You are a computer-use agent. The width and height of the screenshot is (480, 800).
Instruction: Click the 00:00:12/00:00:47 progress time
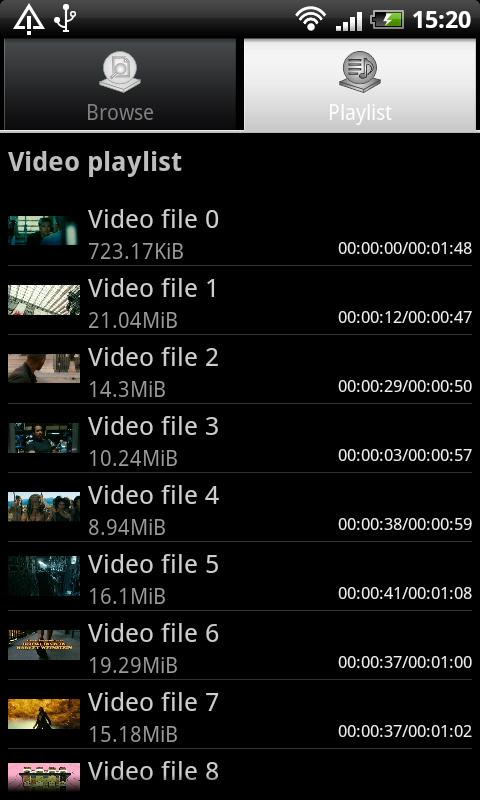pyautogui.click(x=405, y=317)
